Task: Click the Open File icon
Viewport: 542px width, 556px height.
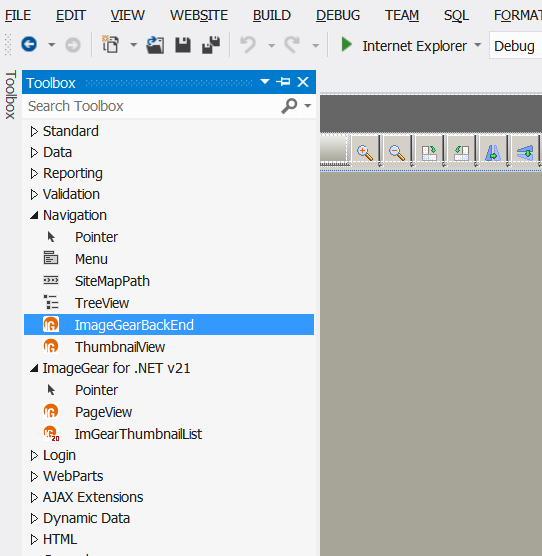Action: coord(155,45)
